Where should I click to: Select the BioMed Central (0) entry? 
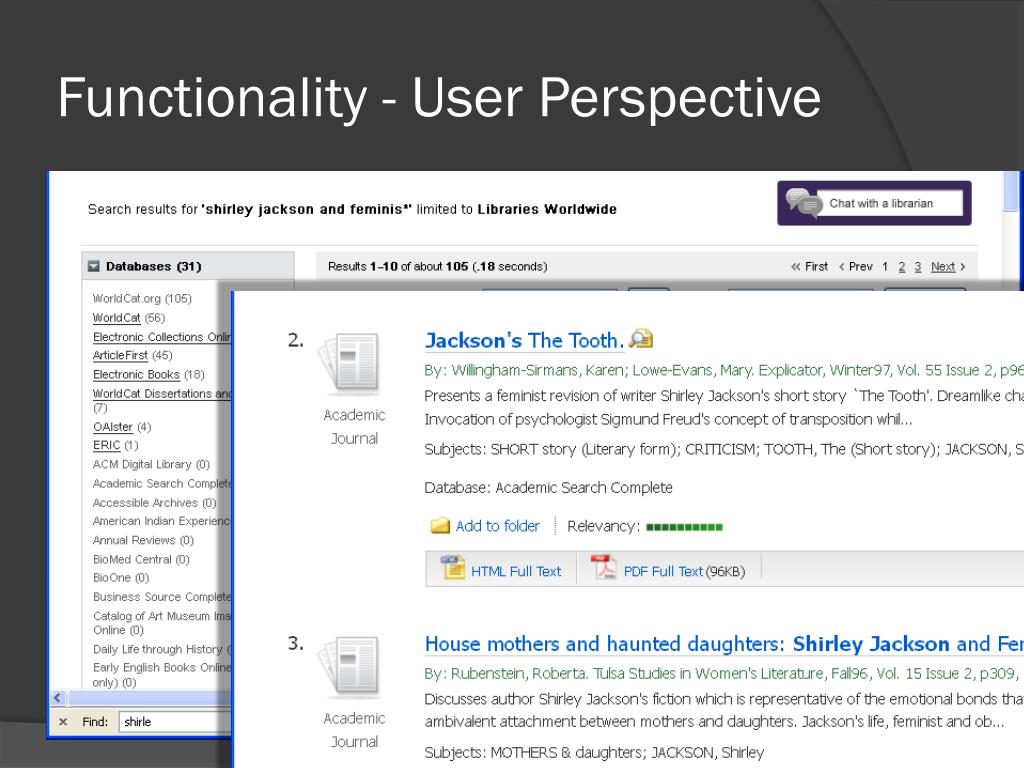point(141,560)
